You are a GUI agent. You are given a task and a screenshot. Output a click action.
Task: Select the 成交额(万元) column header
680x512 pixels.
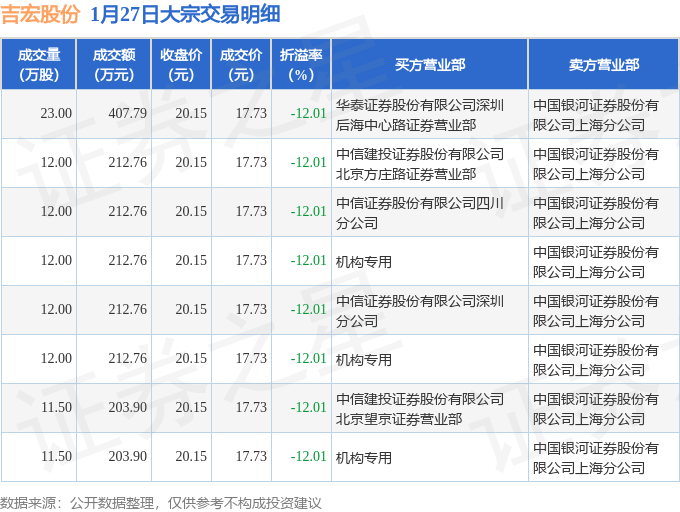click(x=114, y=65)
